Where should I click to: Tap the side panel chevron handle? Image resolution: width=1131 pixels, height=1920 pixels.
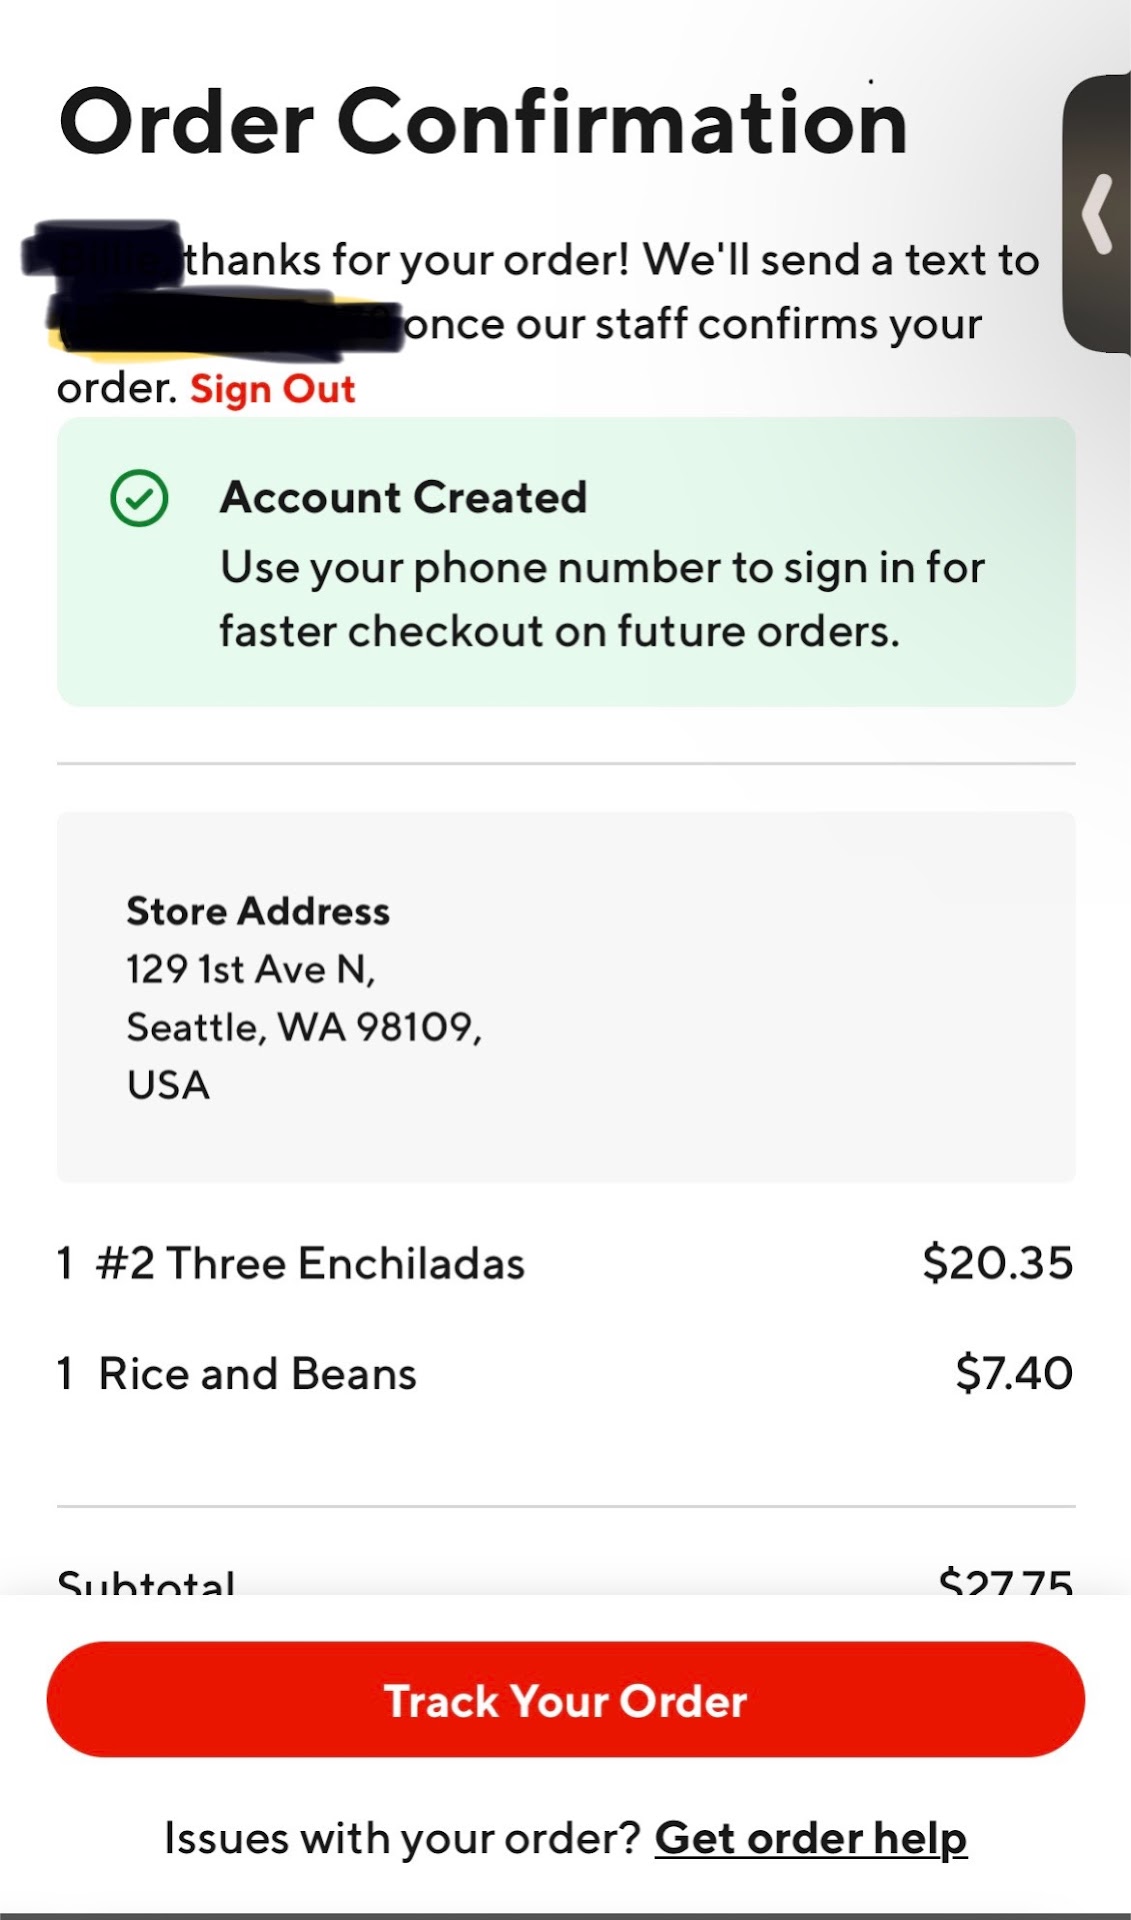(x=1098, y=214)
